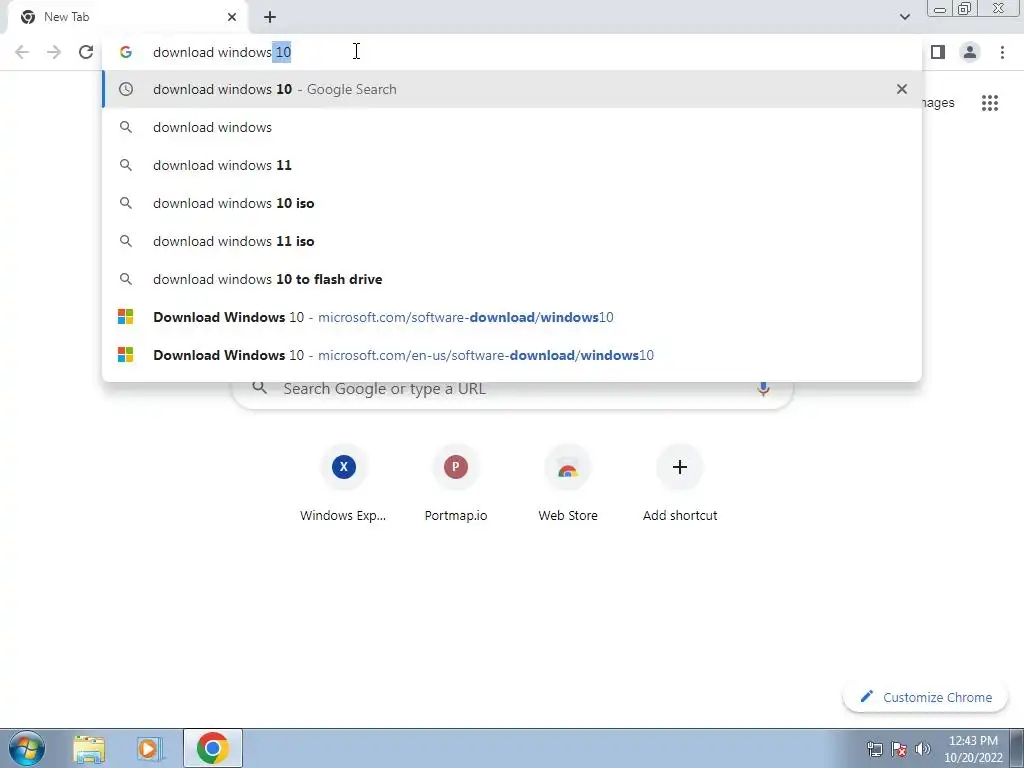Open the network tray icon
The height and width of the screenshot is (768, 1024).
point(874,749)
